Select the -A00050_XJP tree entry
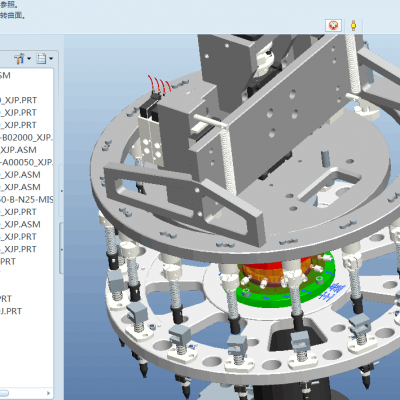 point(27,162)
